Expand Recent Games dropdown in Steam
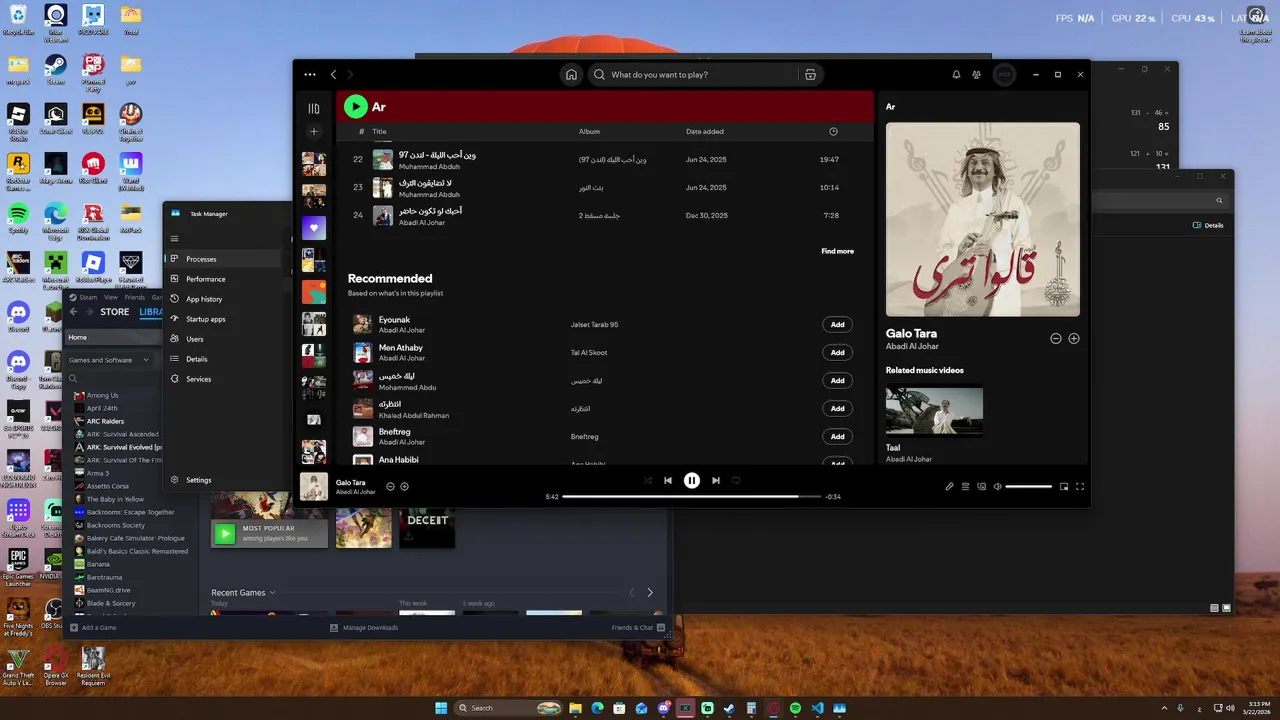This screenshot has width=1280, height=720. [243, 592]
